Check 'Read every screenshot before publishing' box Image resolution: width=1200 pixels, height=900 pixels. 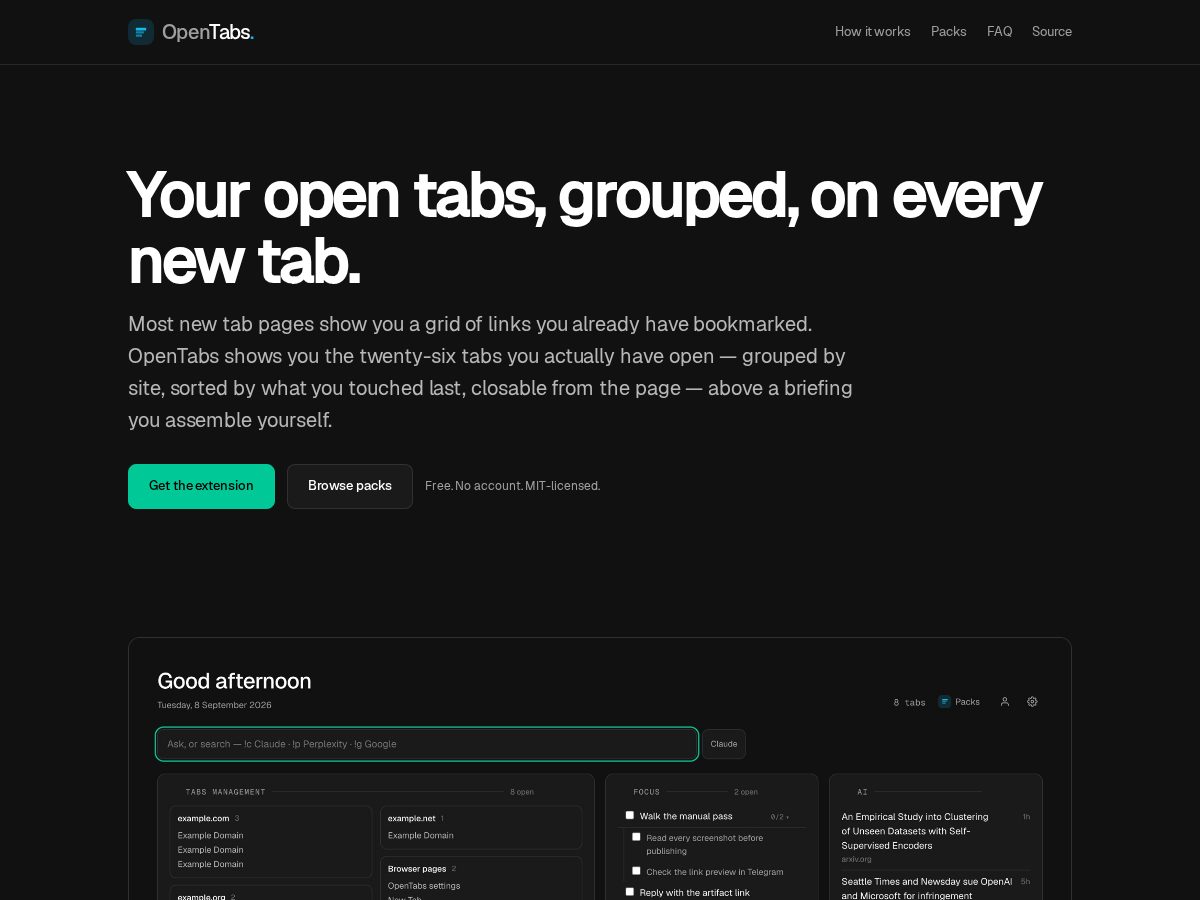click(636, 837)
